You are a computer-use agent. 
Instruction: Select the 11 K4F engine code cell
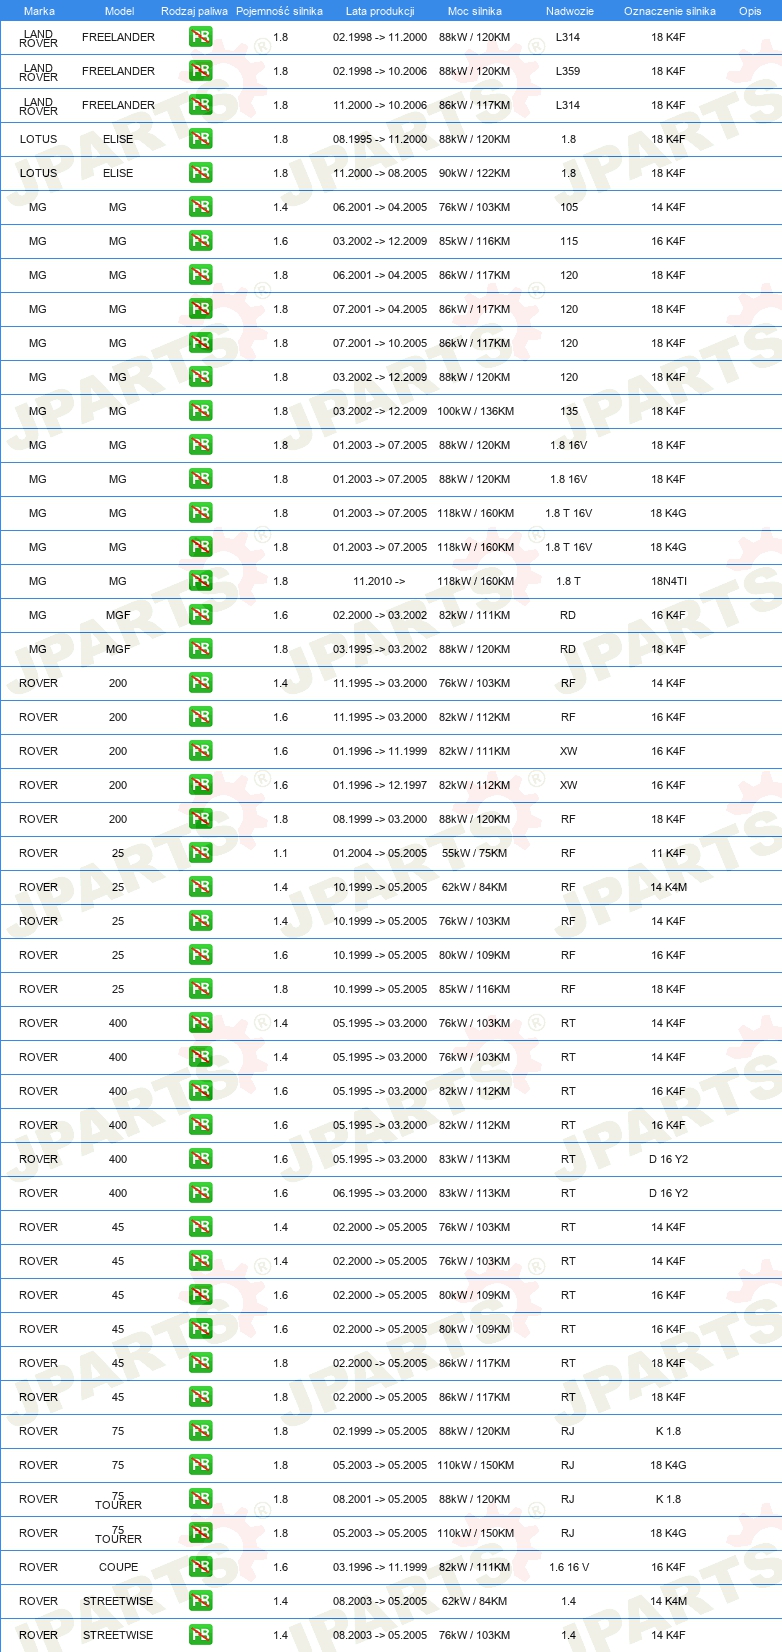(x=668, y=853)
